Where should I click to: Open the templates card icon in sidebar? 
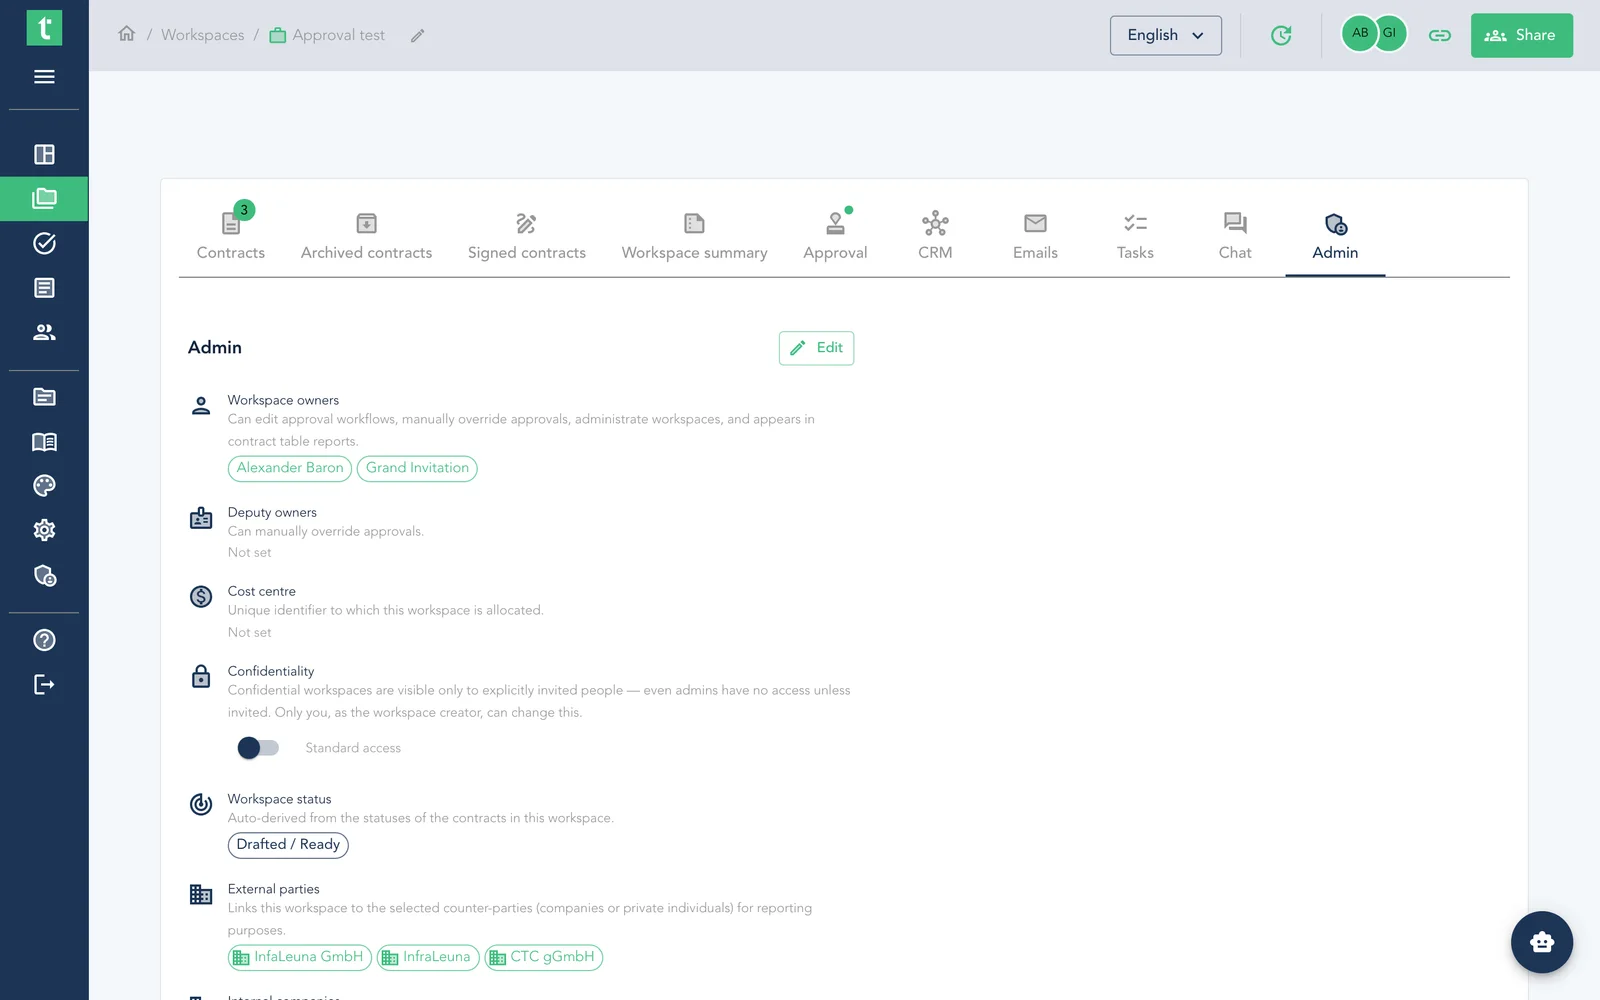coord(44,397)
